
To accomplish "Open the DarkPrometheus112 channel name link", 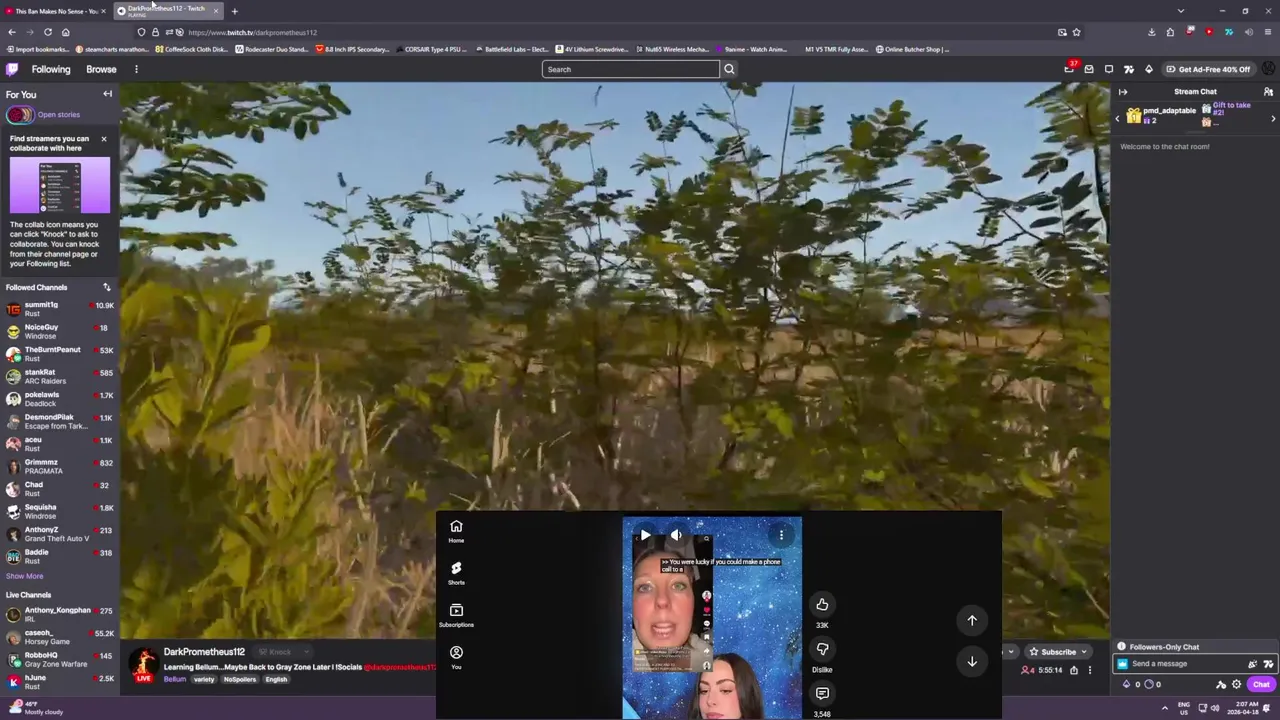I will [204, 652].
